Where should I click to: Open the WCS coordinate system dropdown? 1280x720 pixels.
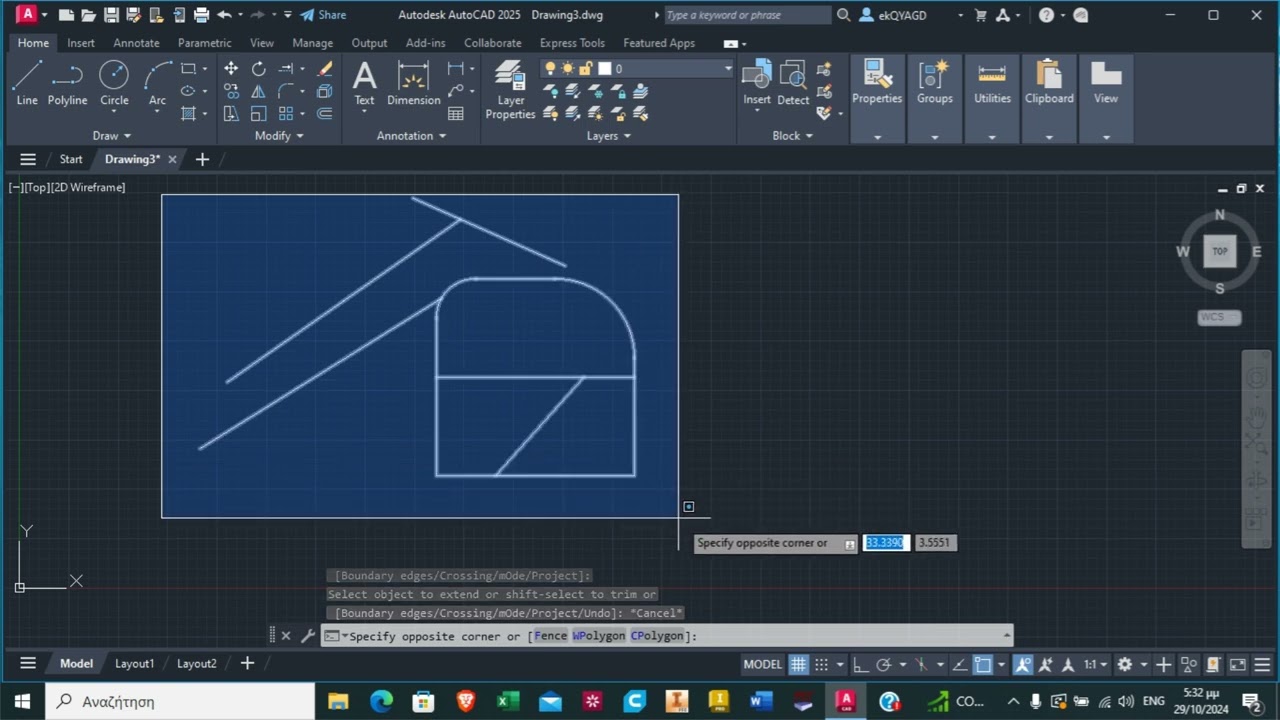point(1220,317)
